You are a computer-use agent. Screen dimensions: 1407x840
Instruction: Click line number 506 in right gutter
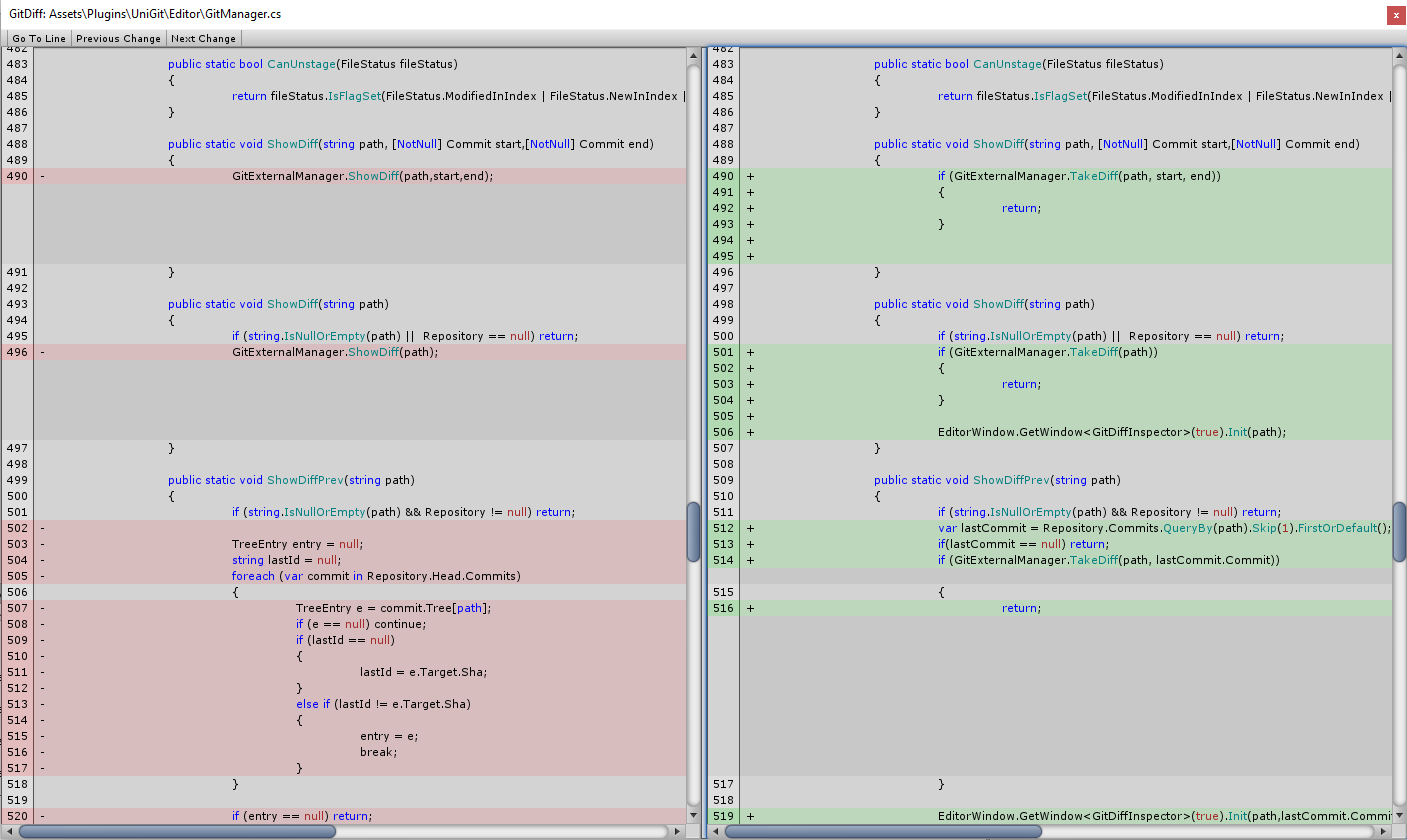pos(723,432)
